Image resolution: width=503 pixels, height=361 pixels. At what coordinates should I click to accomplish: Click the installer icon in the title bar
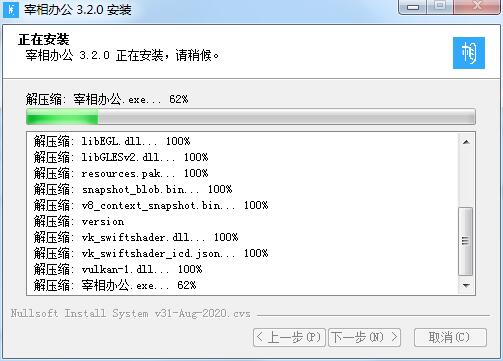click(x=11, y=9)
